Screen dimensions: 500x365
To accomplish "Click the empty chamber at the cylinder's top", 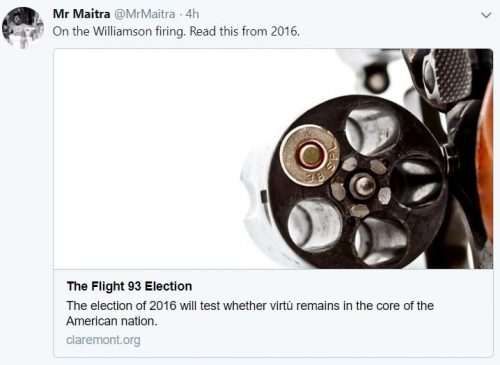I will click(x=373, y=131).
